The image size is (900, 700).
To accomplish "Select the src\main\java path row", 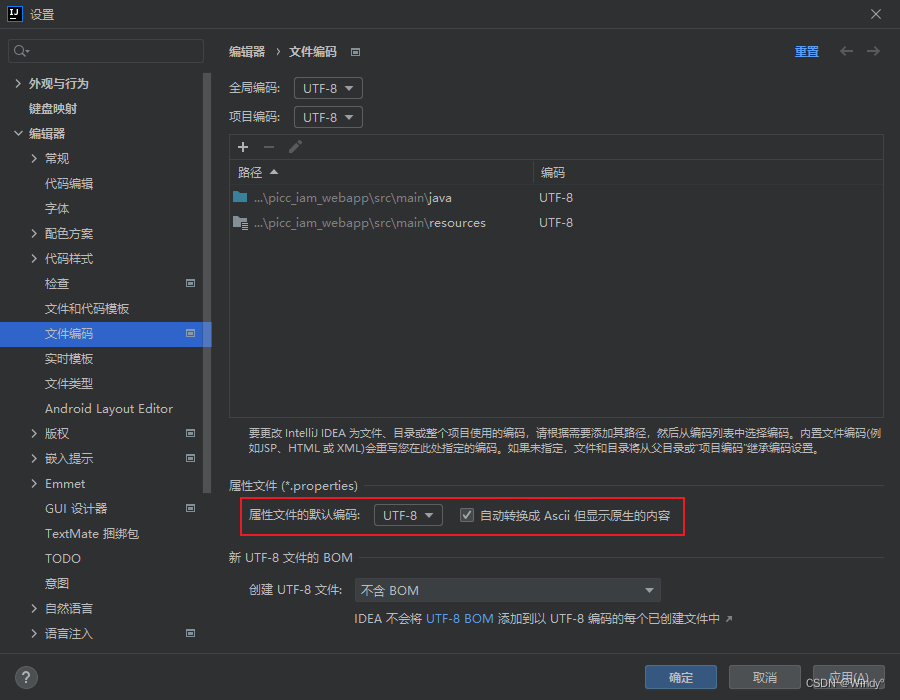I will (556, 197).
